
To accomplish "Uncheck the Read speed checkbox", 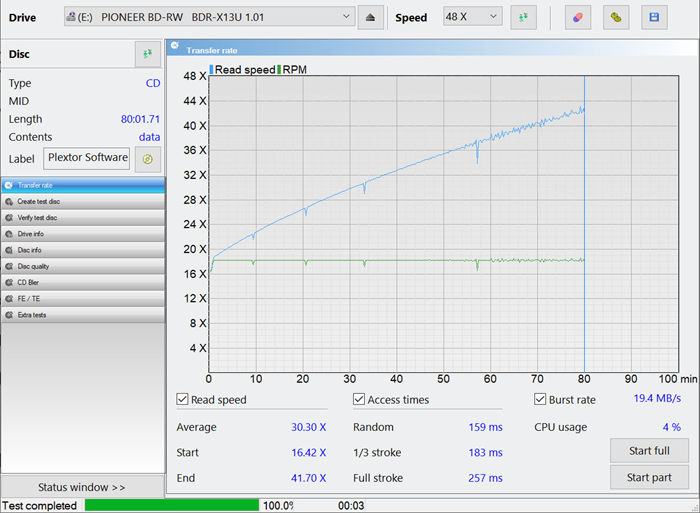I will [x=183, y=400].
